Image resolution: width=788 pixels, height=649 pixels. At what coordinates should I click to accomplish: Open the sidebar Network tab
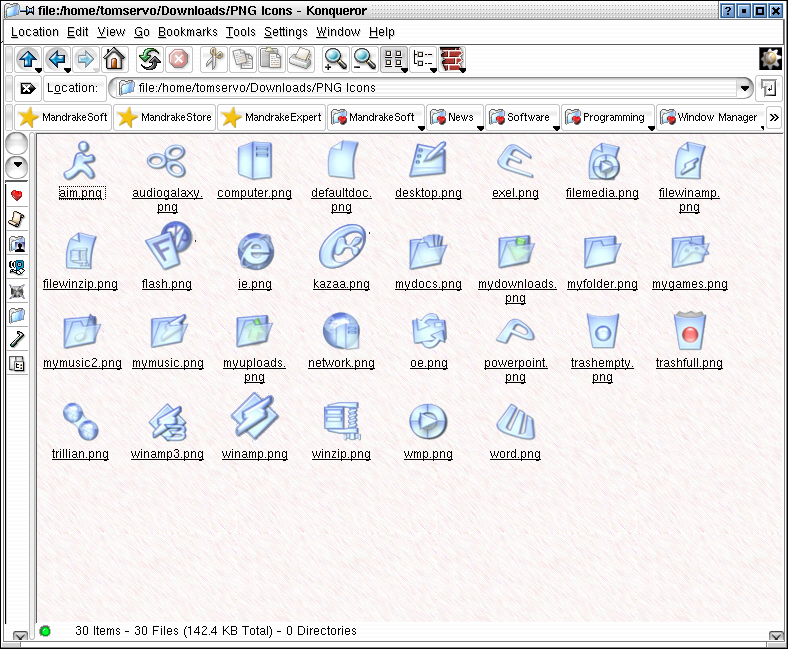tap(17, 267)
